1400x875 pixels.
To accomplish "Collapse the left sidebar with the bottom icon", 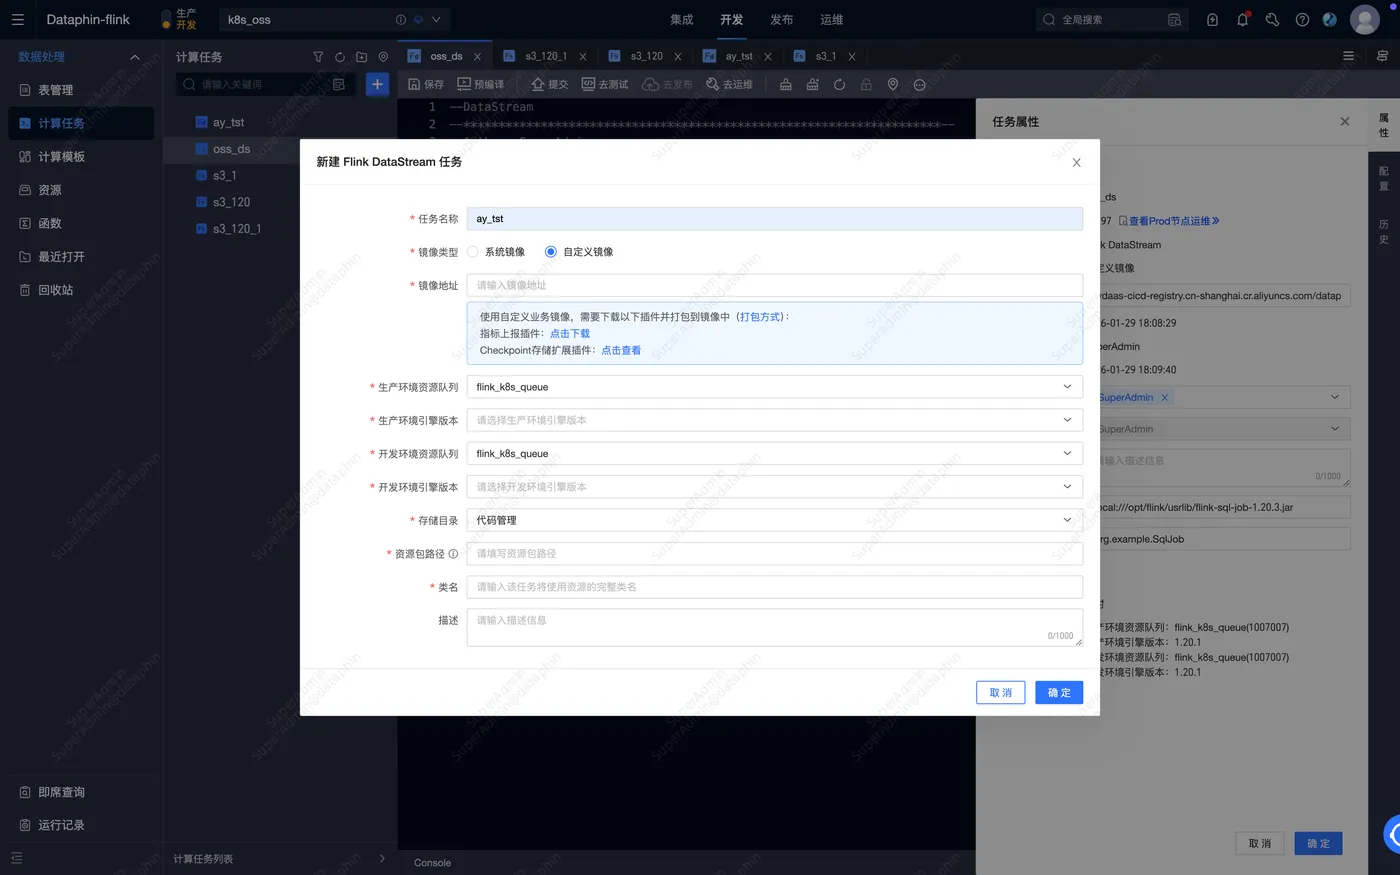I will 16,858.
